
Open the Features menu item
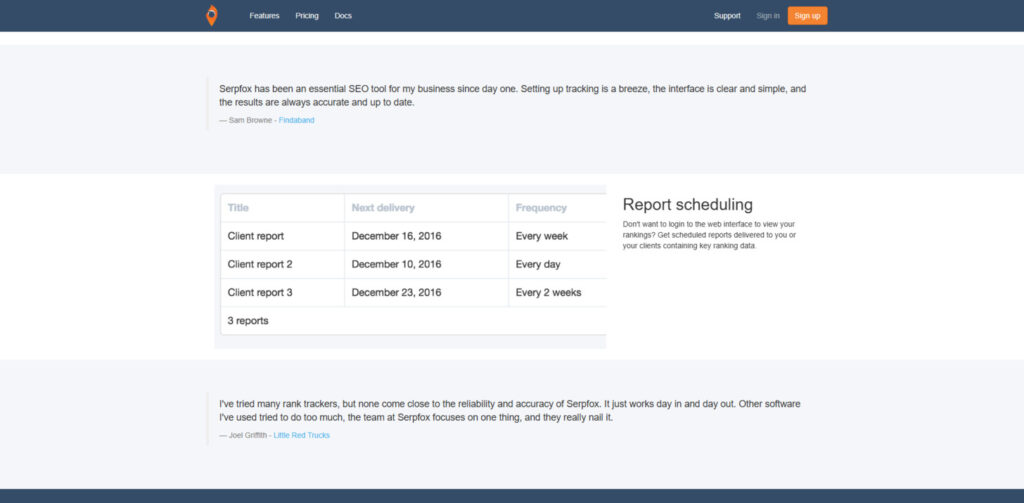(264, 16)
